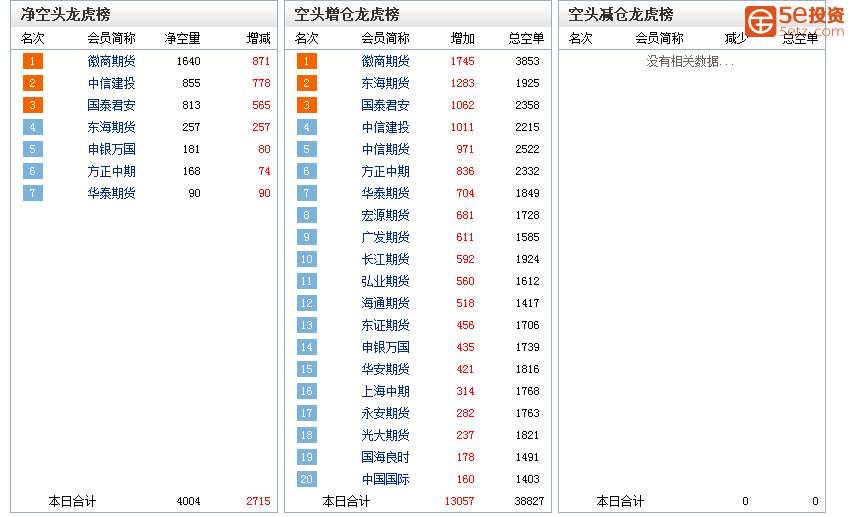Click the increase value 456 for 东证期货
852x517 pixels.
tap(465, 325)
